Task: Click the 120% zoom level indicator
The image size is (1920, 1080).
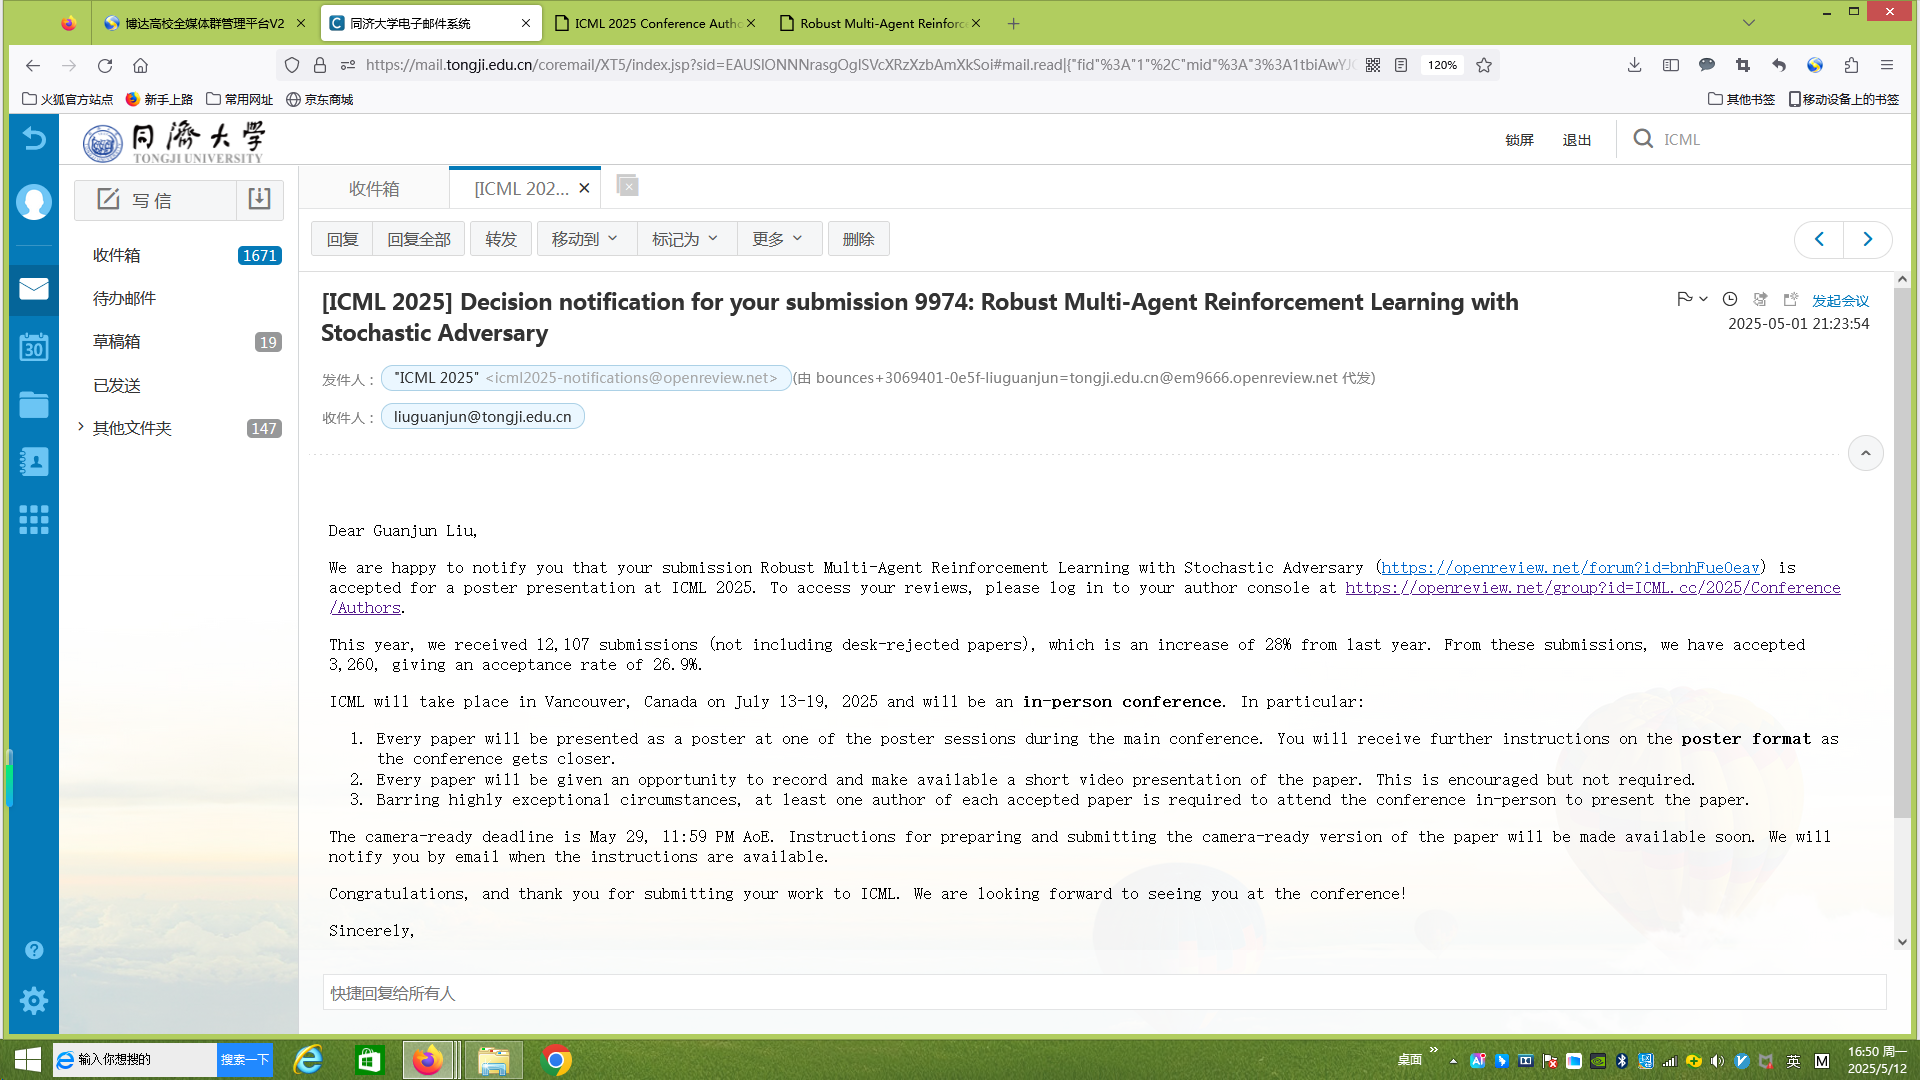Action: 1442,65
